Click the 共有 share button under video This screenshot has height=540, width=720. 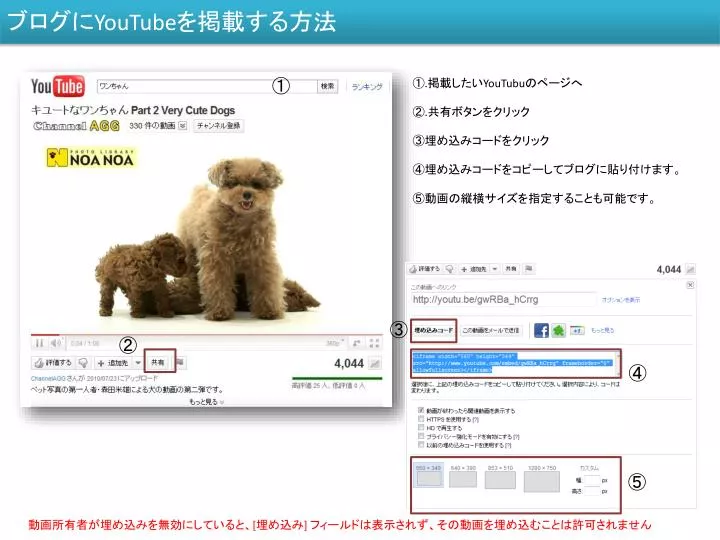159,362
